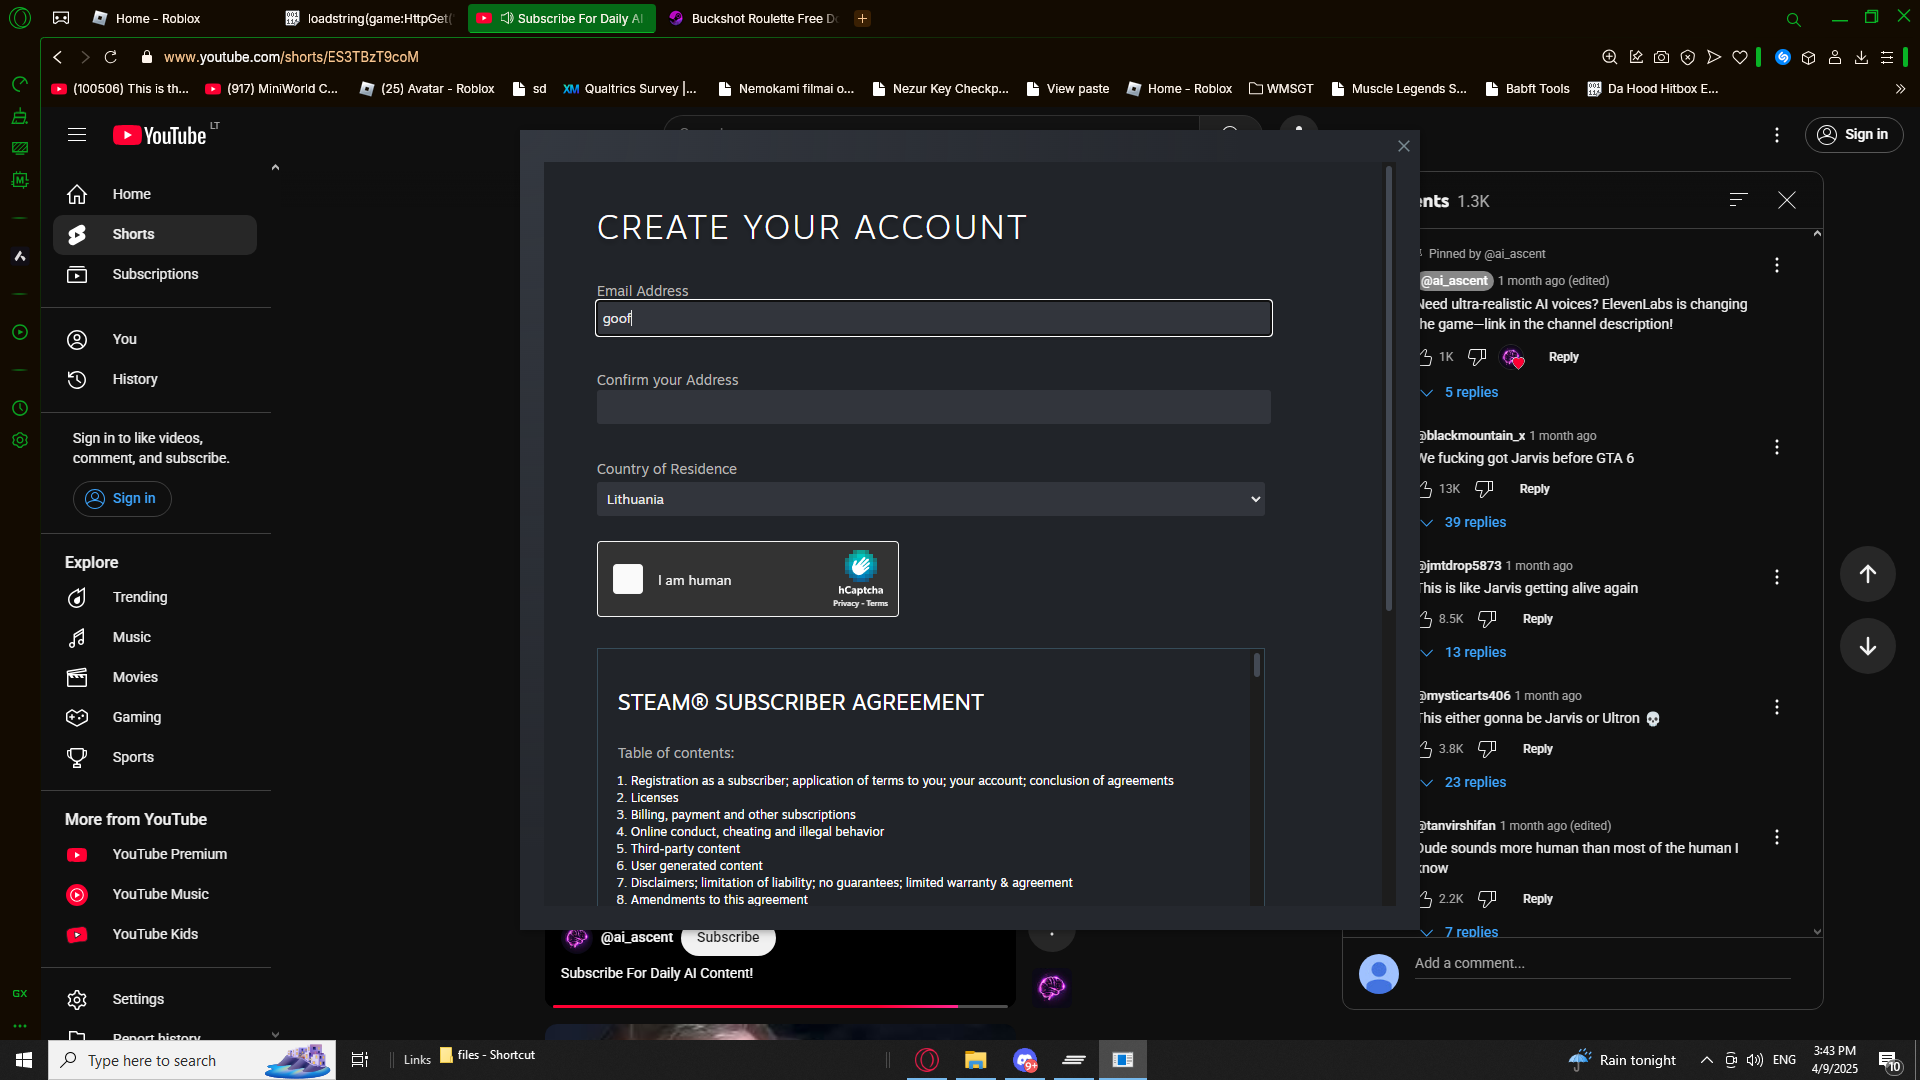Click the Email Address input field
Viewport: 1920px width, 1080px height.
(x=934, y=318)
